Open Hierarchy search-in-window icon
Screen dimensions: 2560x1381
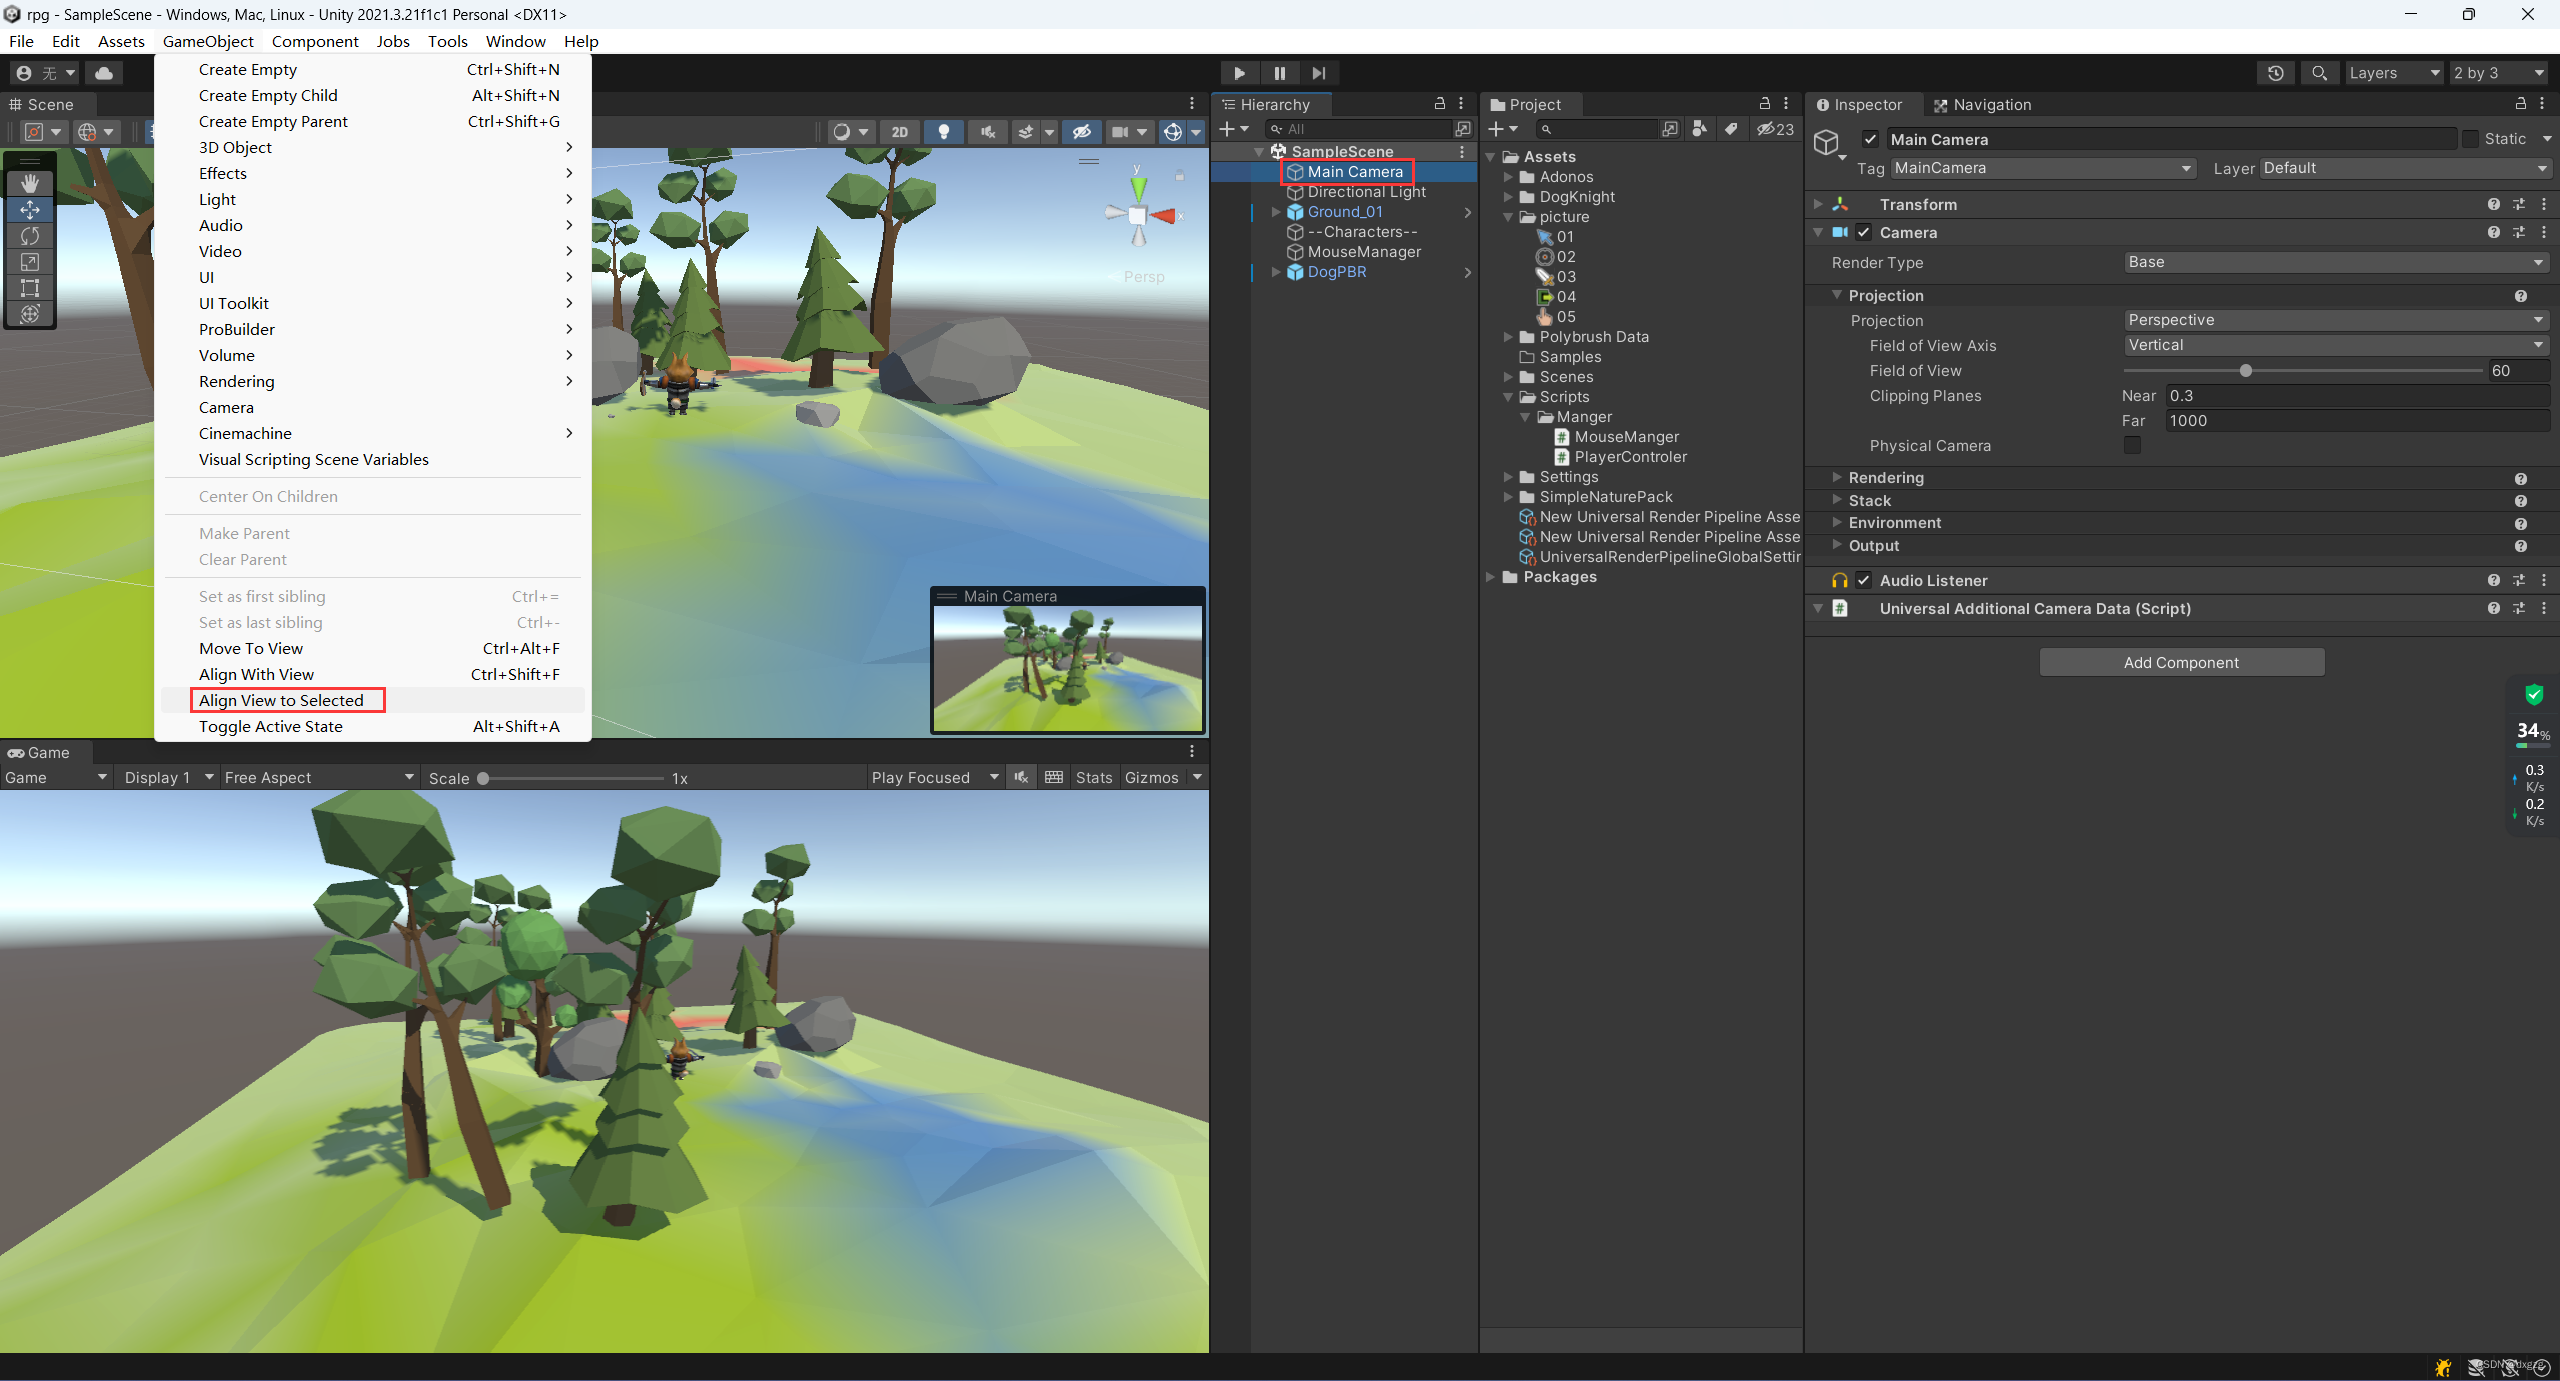[x=1463, y=129]
